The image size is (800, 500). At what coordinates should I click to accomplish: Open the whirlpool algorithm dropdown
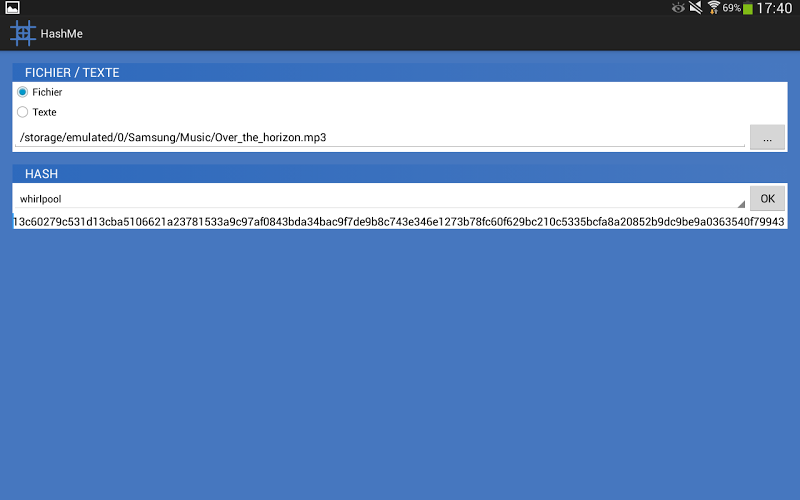click(380, 198)
